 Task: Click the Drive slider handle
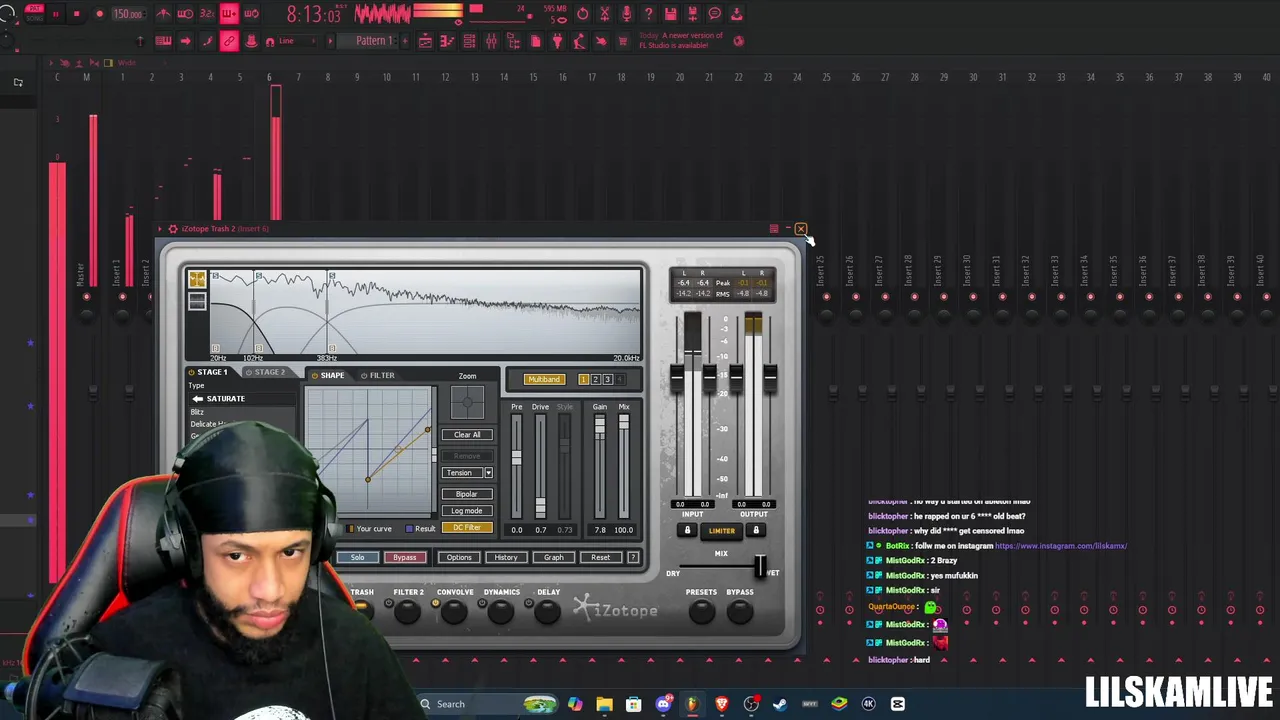click(x=541, y=506)
